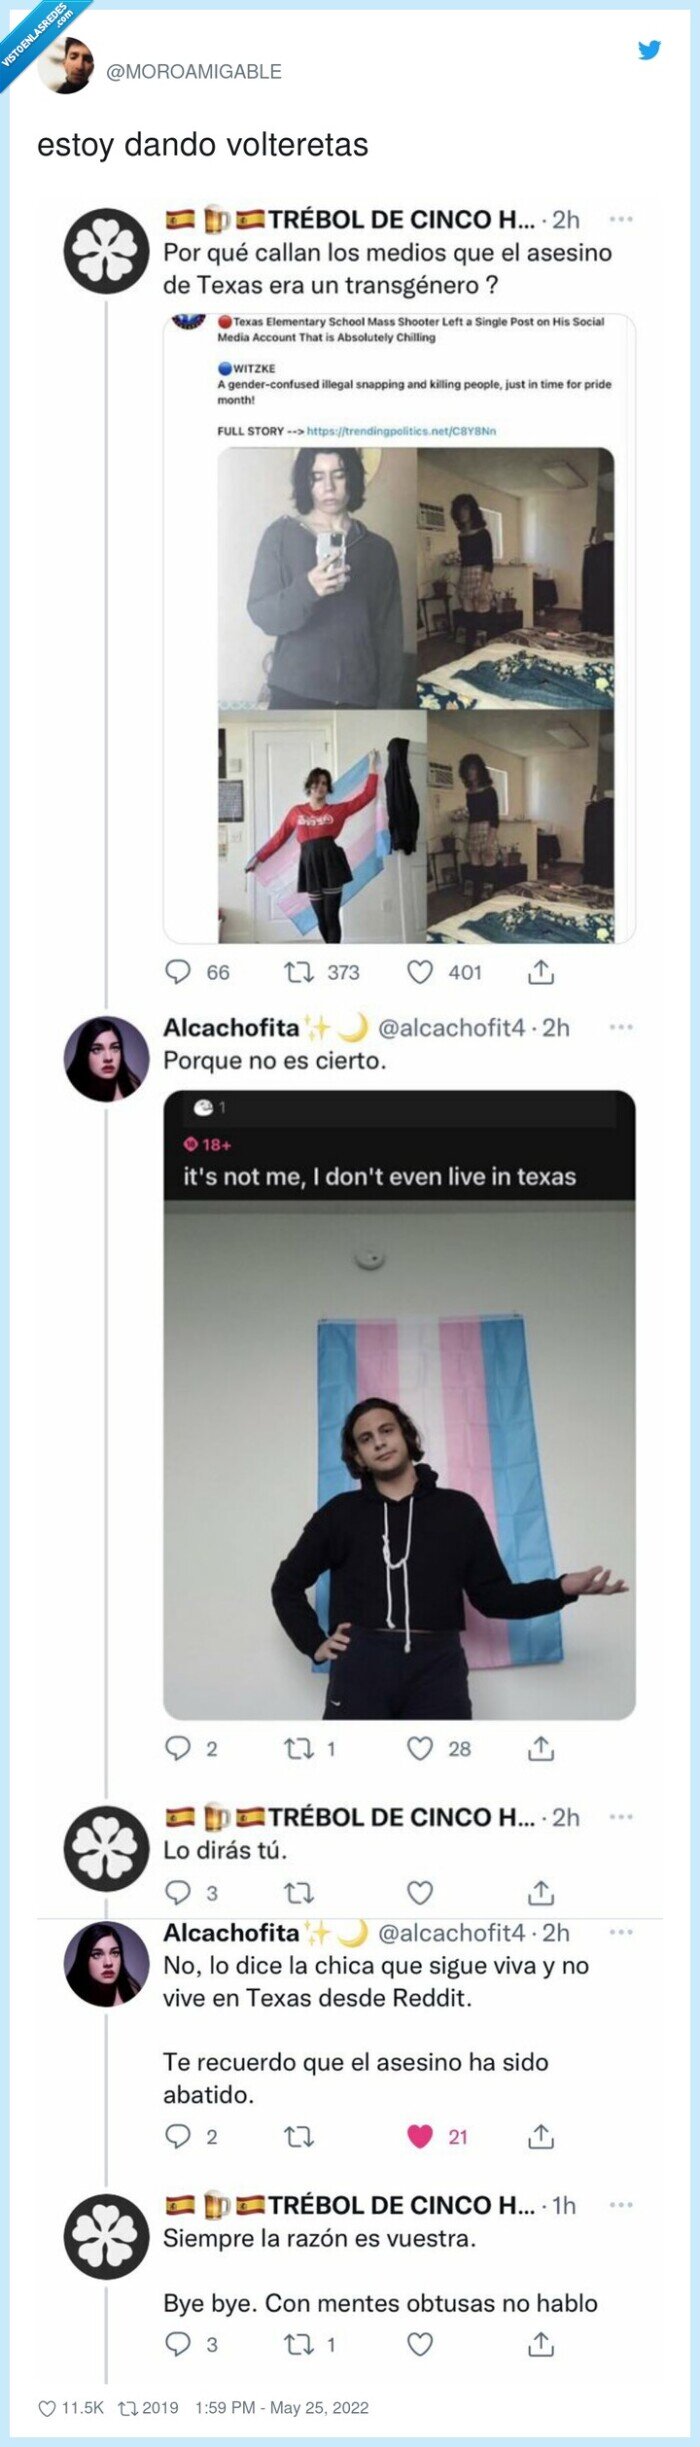The height and width of the screenshot is (2447, 700).
Task: Like the tweet with 401 likes
Action: (420, 971)
